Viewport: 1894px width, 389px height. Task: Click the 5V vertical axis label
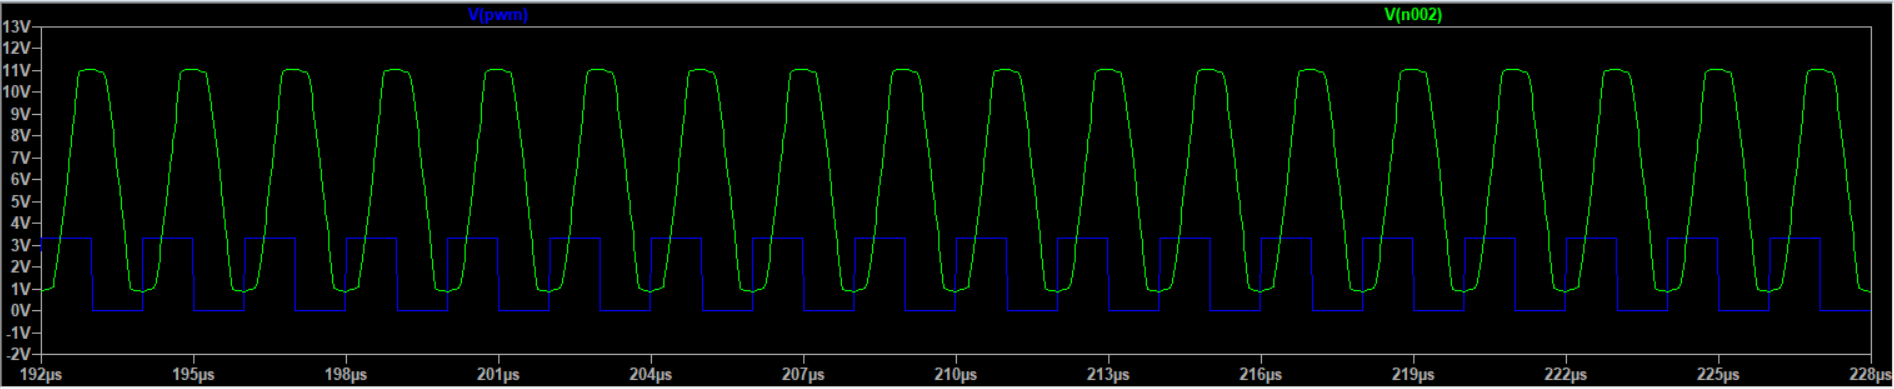[x=21, y=202]
